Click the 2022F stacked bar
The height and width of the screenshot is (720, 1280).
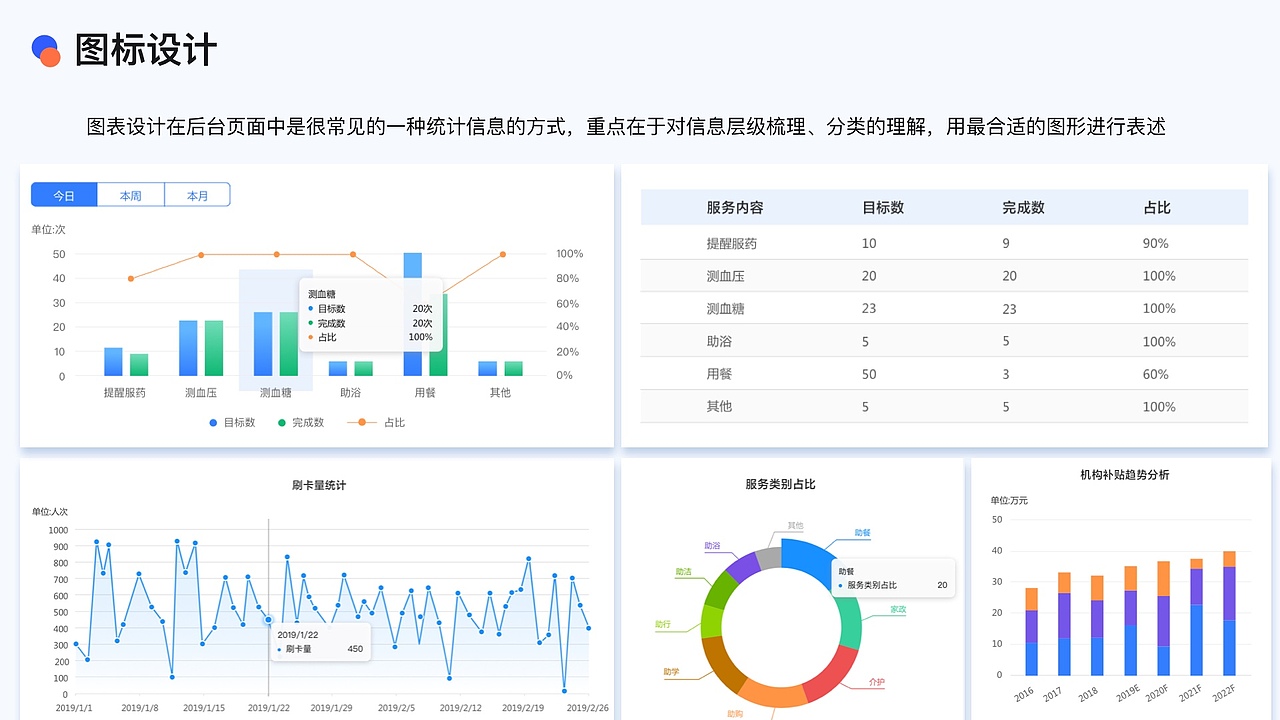click(1229, 613)
